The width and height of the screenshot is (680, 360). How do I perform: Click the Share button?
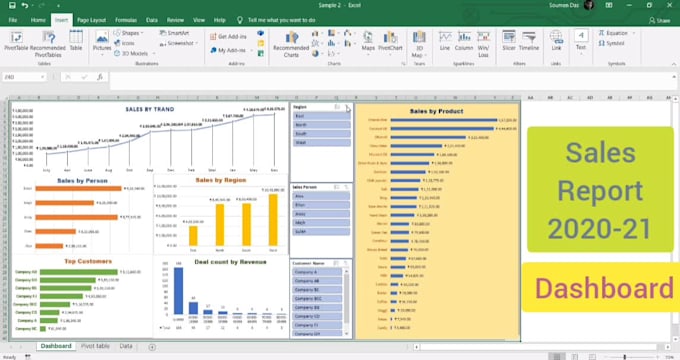pyautogui.click(x=660, y=20)
